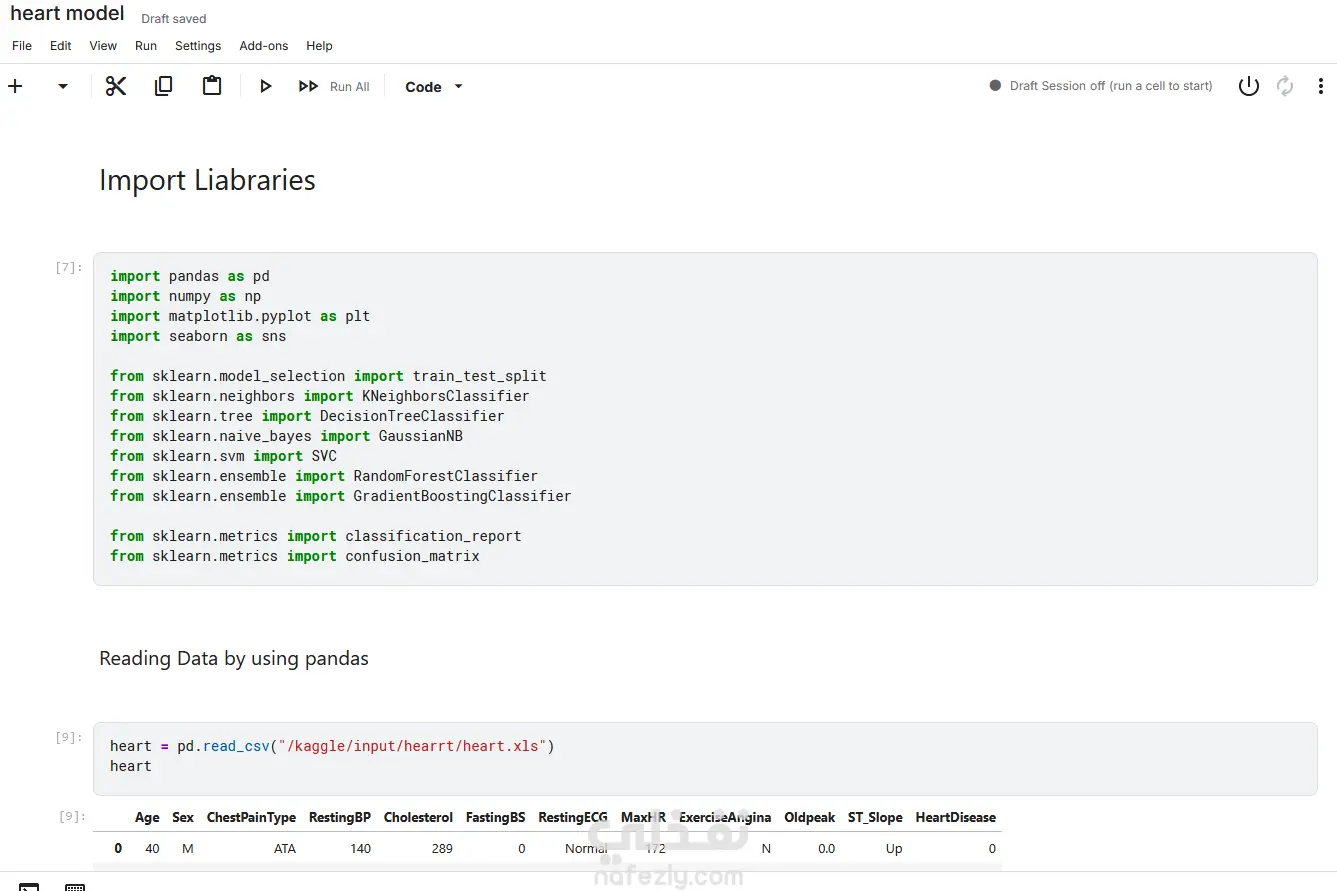The width and height of the screenshot is (1337, 891).
Task: Open the Settings menu
Action: [x=198, y=46]
